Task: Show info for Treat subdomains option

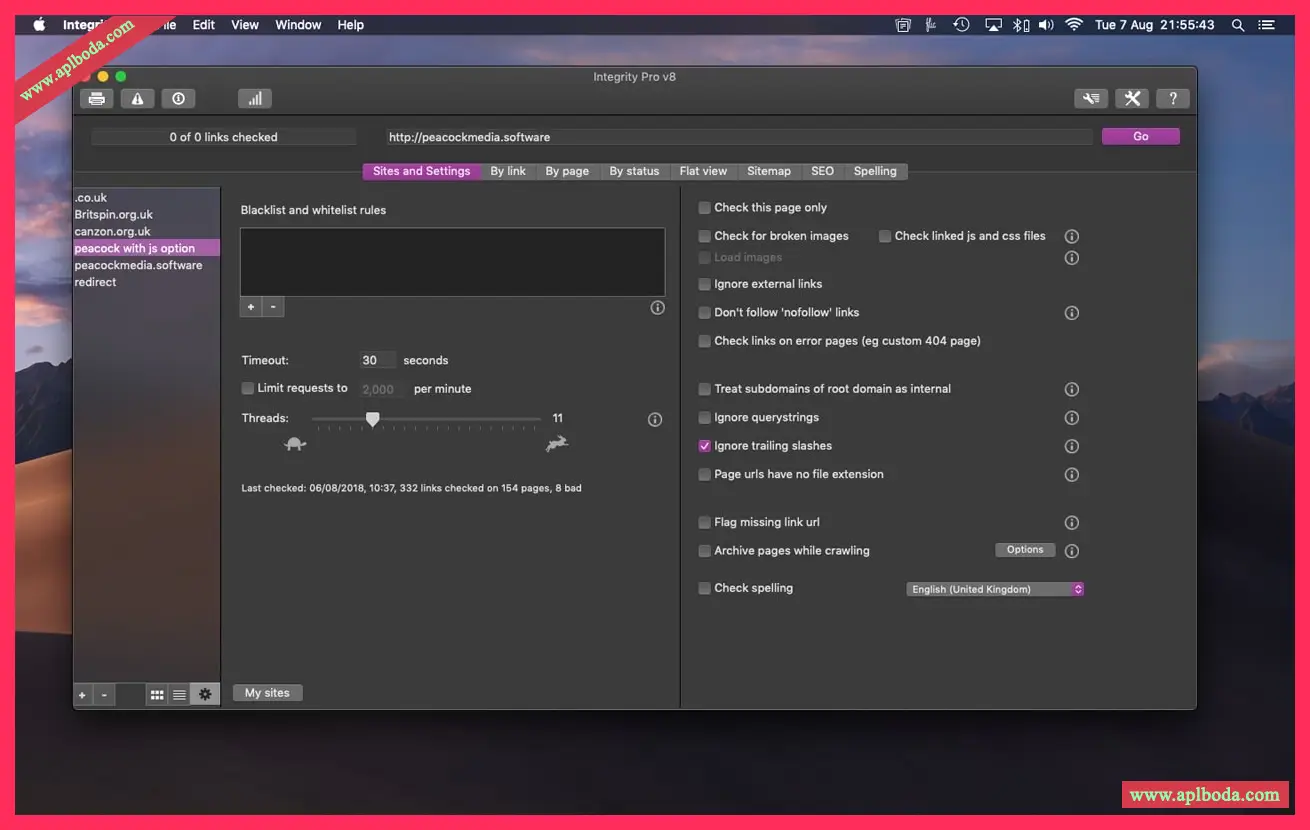Action: tap(1072, 389)
